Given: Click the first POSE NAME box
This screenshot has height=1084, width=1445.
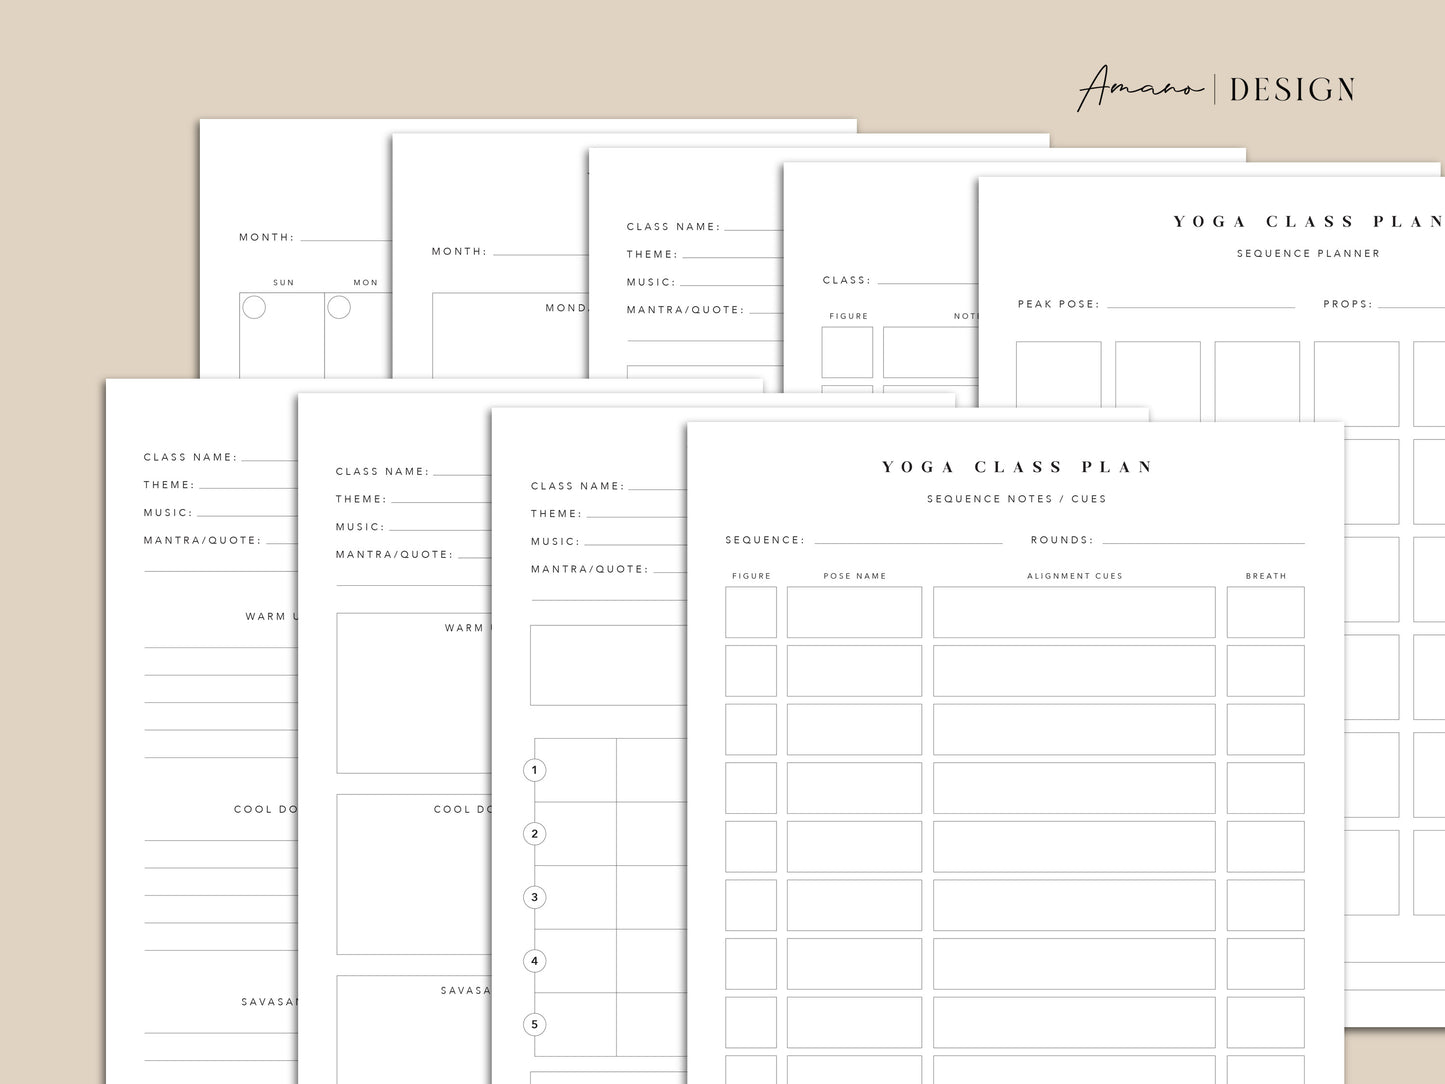Looking at the screenshot, I should 854,612.
